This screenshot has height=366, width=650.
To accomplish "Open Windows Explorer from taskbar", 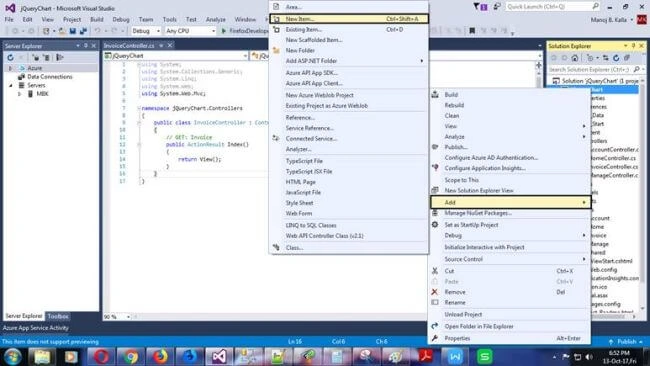I will click(x=42, y=356).
